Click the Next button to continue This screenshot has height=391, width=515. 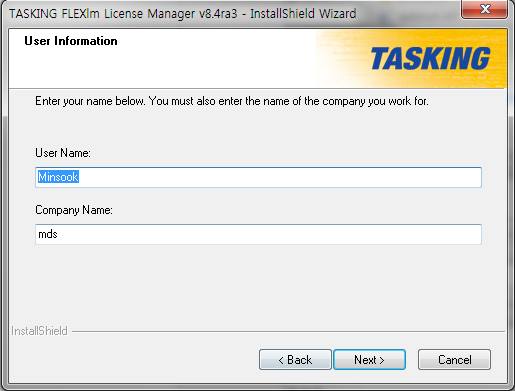pyautogui.click(x=369, y=360)
